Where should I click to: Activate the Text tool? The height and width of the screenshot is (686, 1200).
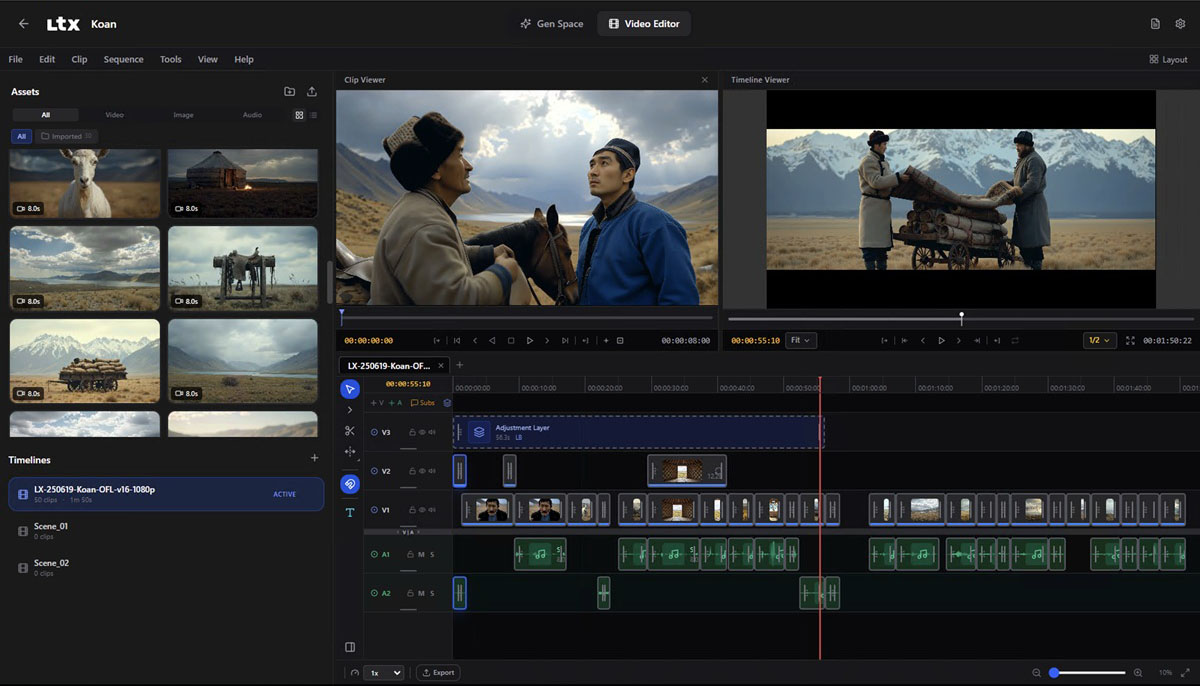point(349,512)
